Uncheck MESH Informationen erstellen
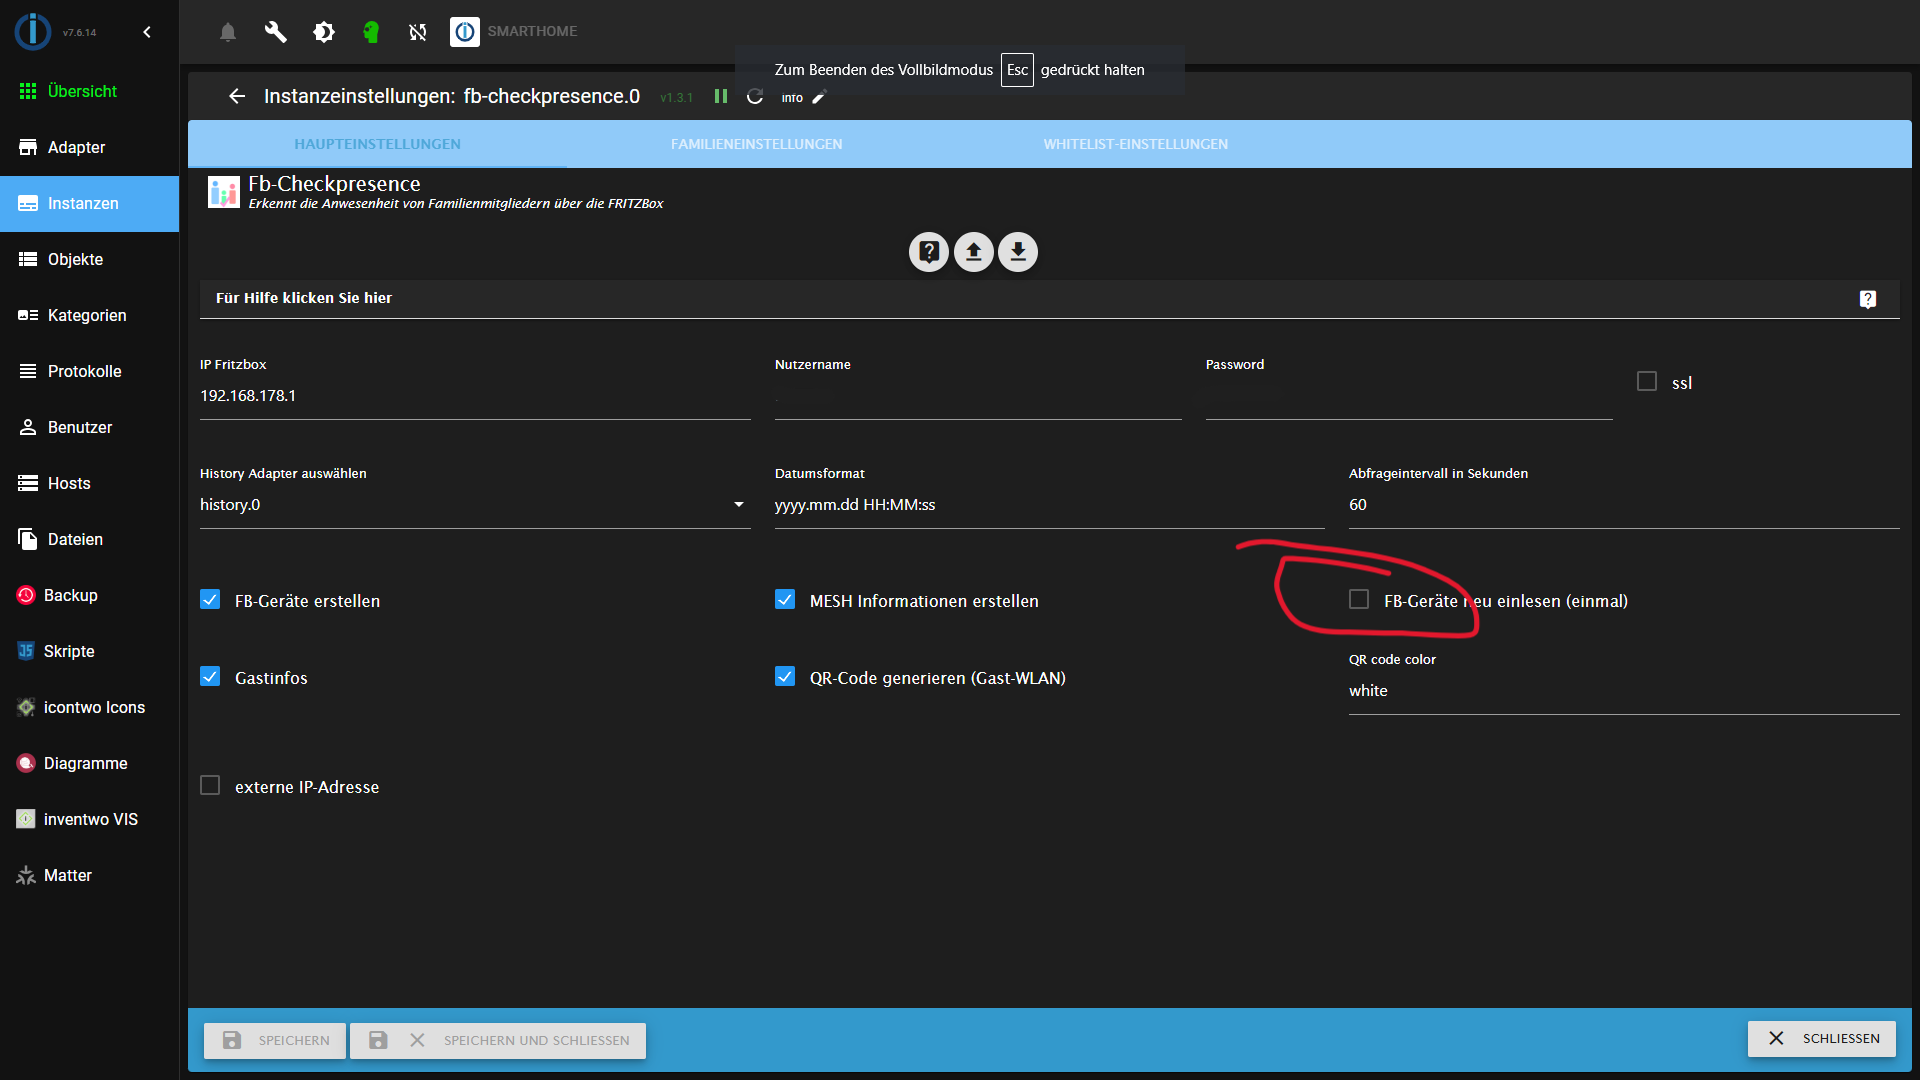The image size is (1920, 1080). click(x=785, y=599)
